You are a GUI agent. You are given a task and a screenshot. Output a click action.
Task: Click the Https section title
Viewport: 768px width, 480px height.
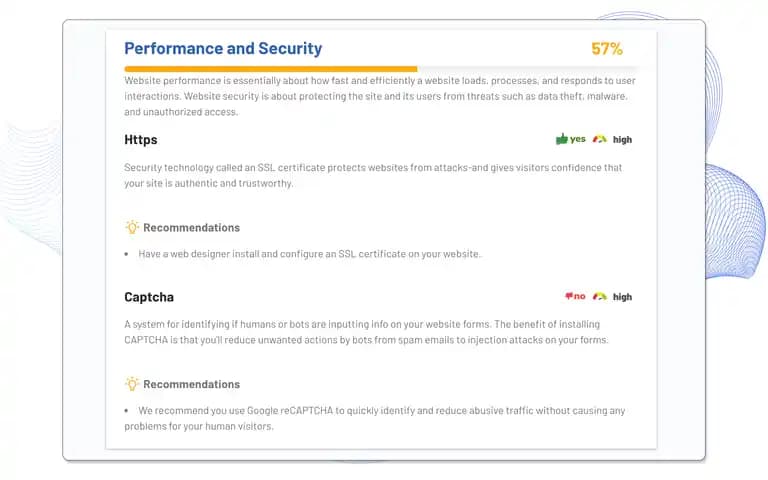click(x=141, y=140)
